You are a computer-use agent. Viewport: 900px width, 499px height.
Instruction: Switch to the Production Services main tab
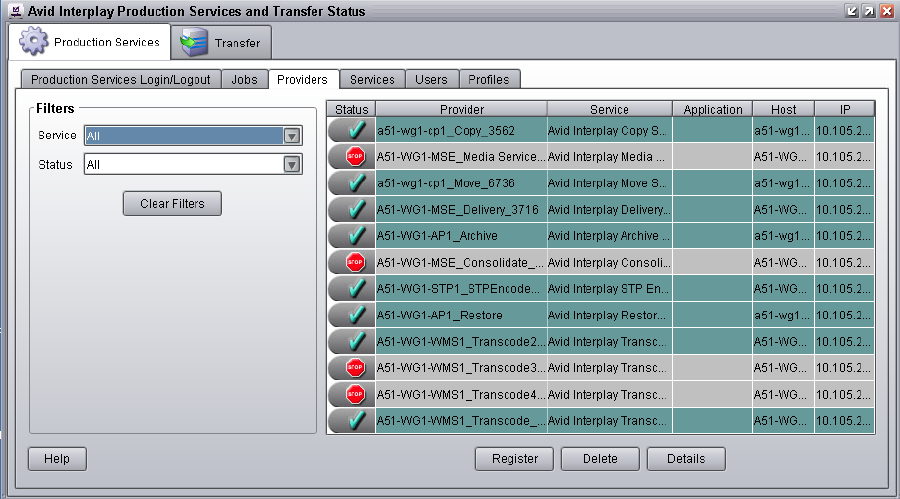pos(90,42)
